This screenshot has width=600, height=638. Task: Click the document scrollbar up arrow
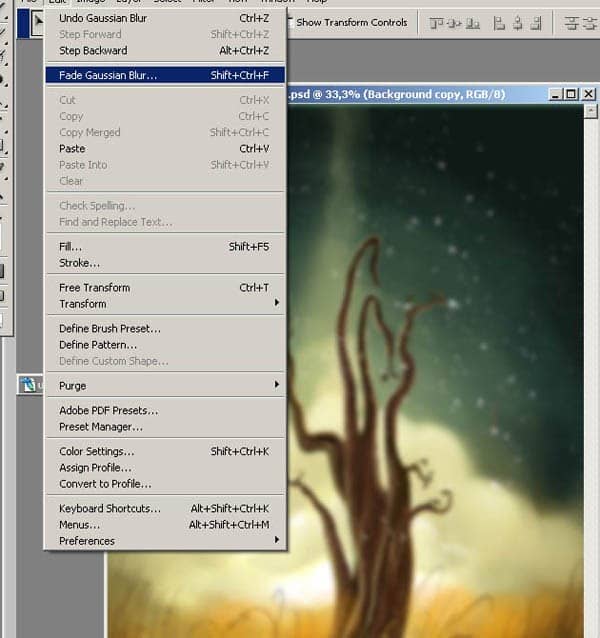pyautogui.click(x=591, y=111)
